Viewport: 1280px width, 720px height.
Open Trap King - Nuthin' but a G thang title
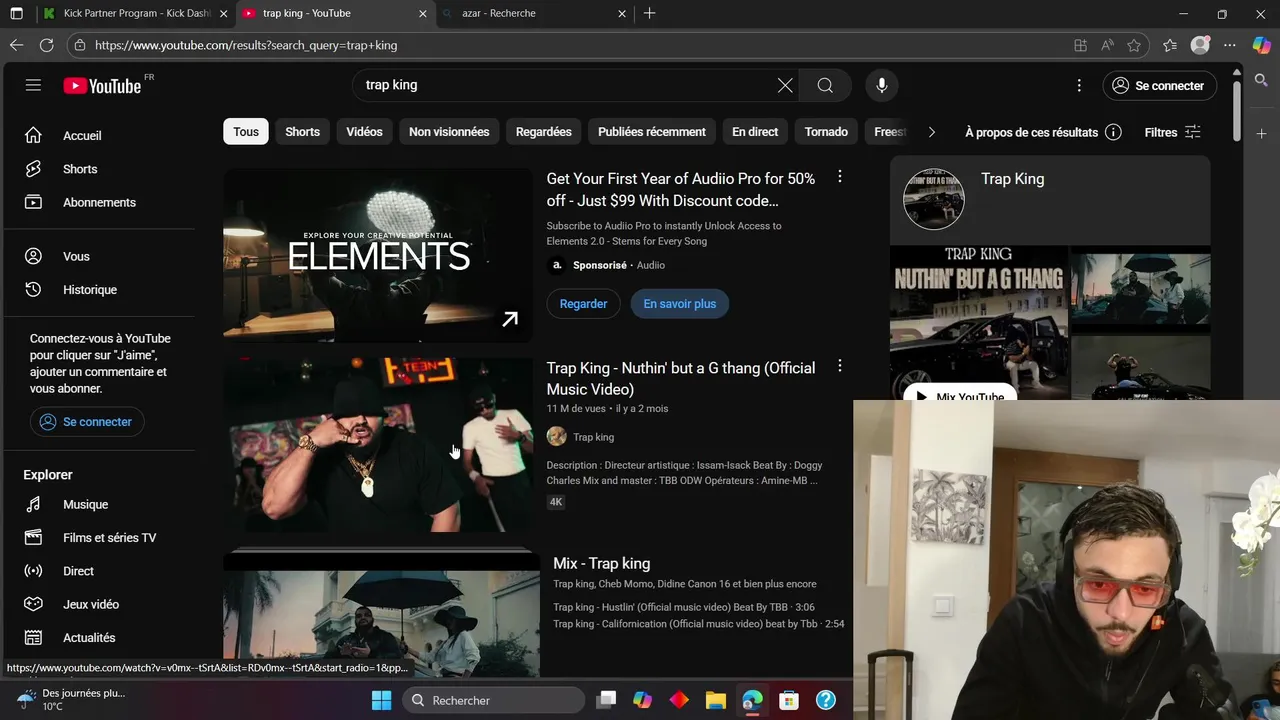tap(681, 378)
